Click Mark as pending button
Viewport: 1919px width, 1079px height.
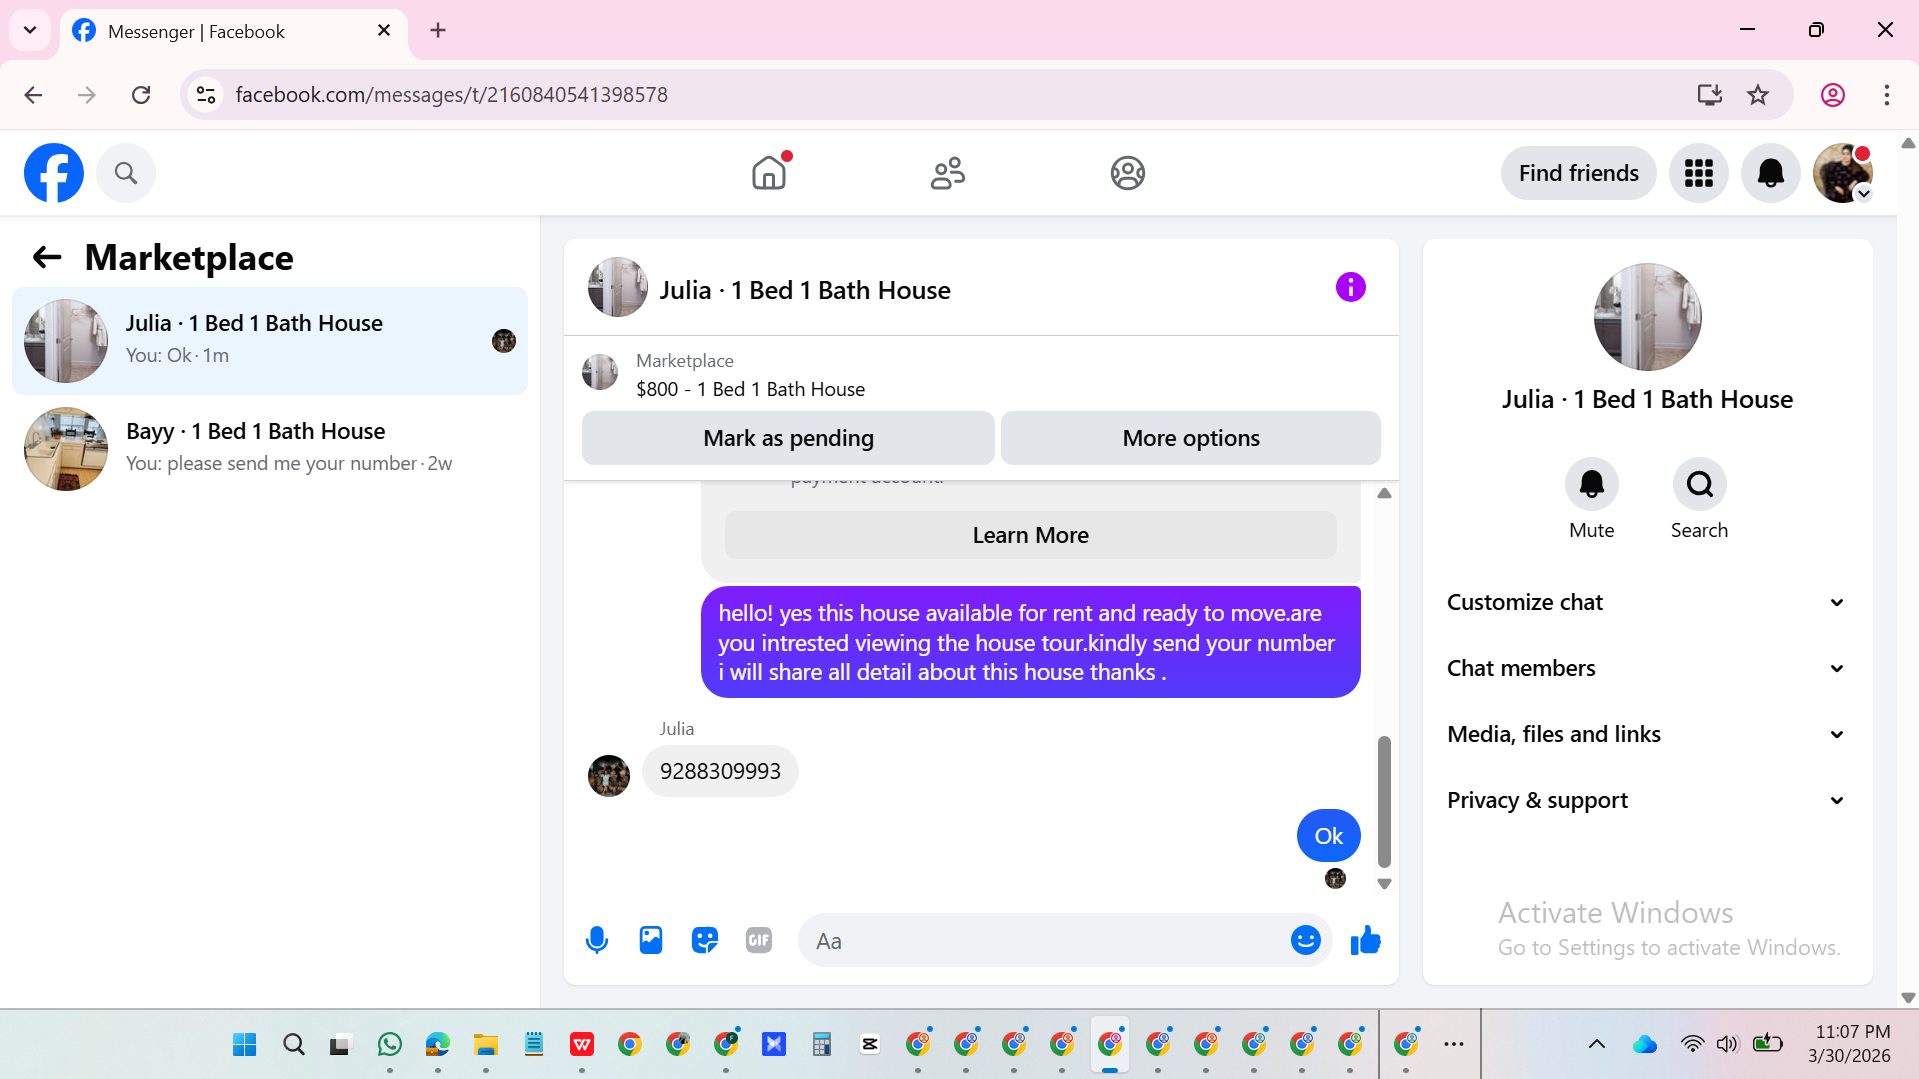(x=788, y=438)
